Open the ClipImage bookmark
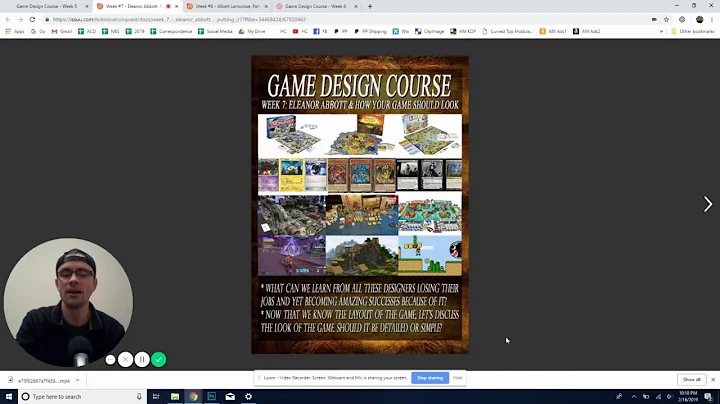This screenshot has height=404, width=720. tap(429, 31)
